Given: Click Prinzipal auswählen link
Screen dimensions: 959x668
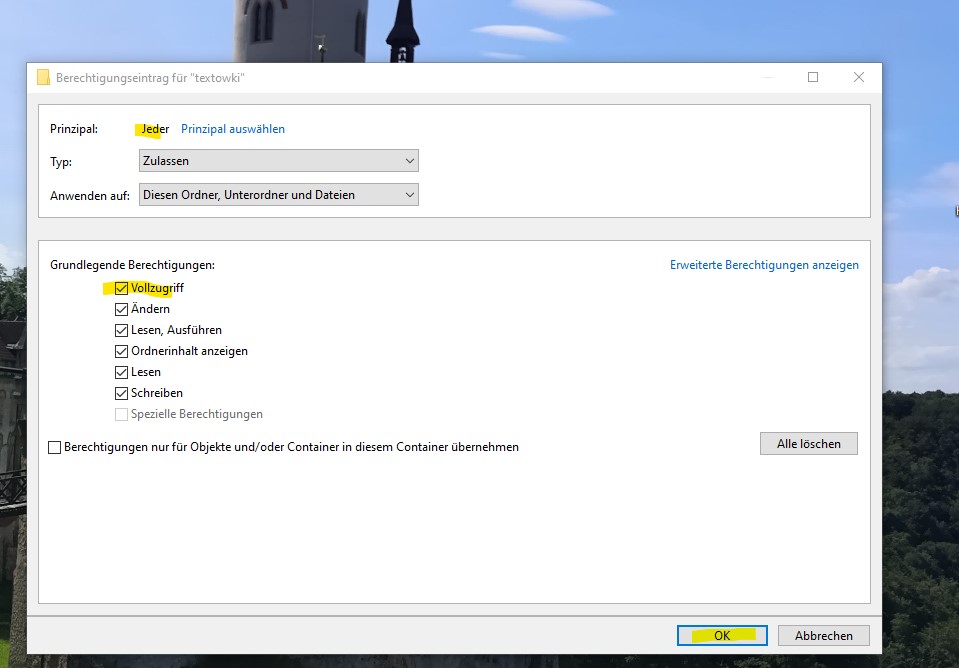Looking at the screenshot, I should [232, 129].
